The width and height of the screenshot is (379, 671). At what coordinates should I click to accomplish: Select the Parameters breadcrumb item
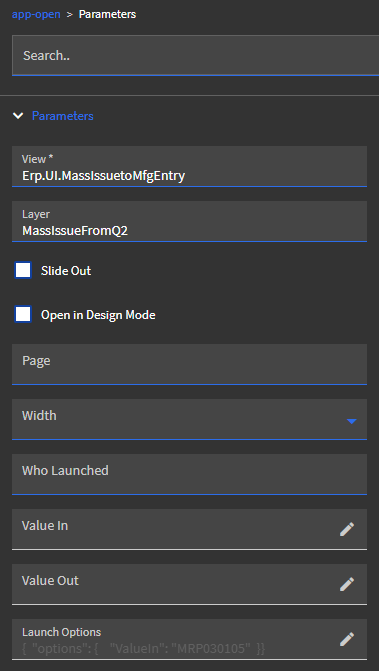pos(107,14)
